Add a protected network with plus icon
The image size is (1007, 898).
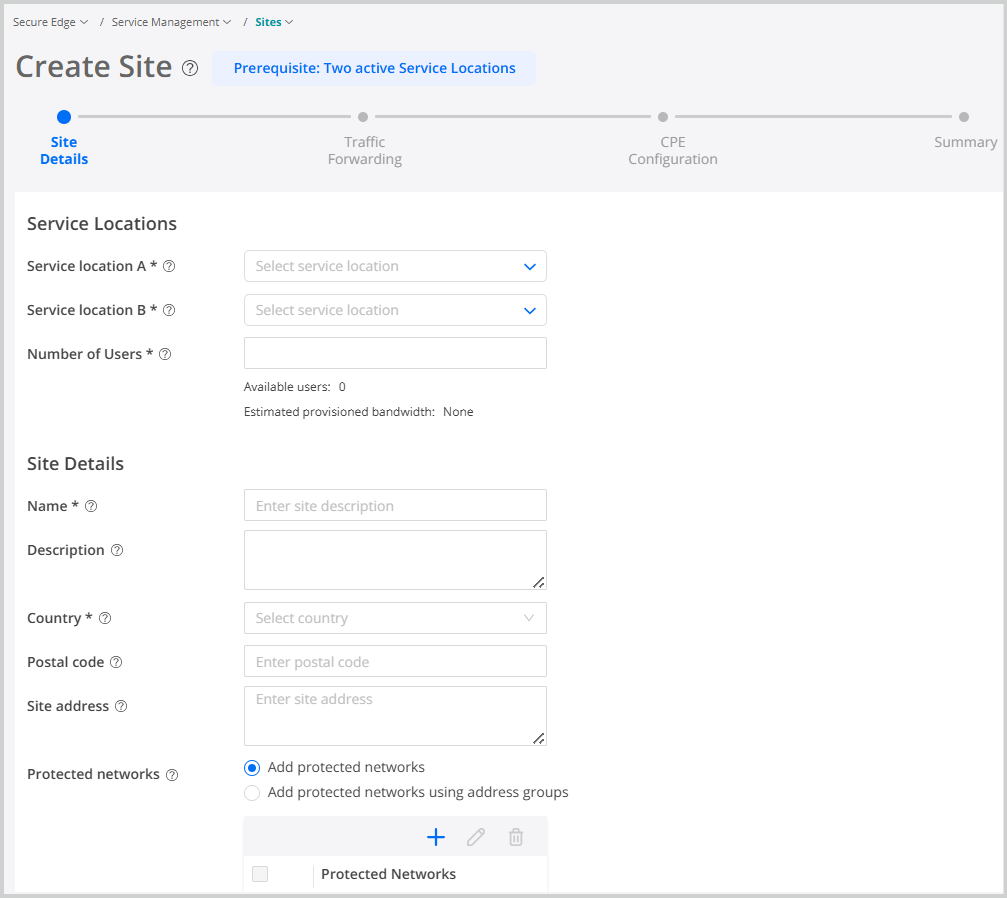point(436,837)
